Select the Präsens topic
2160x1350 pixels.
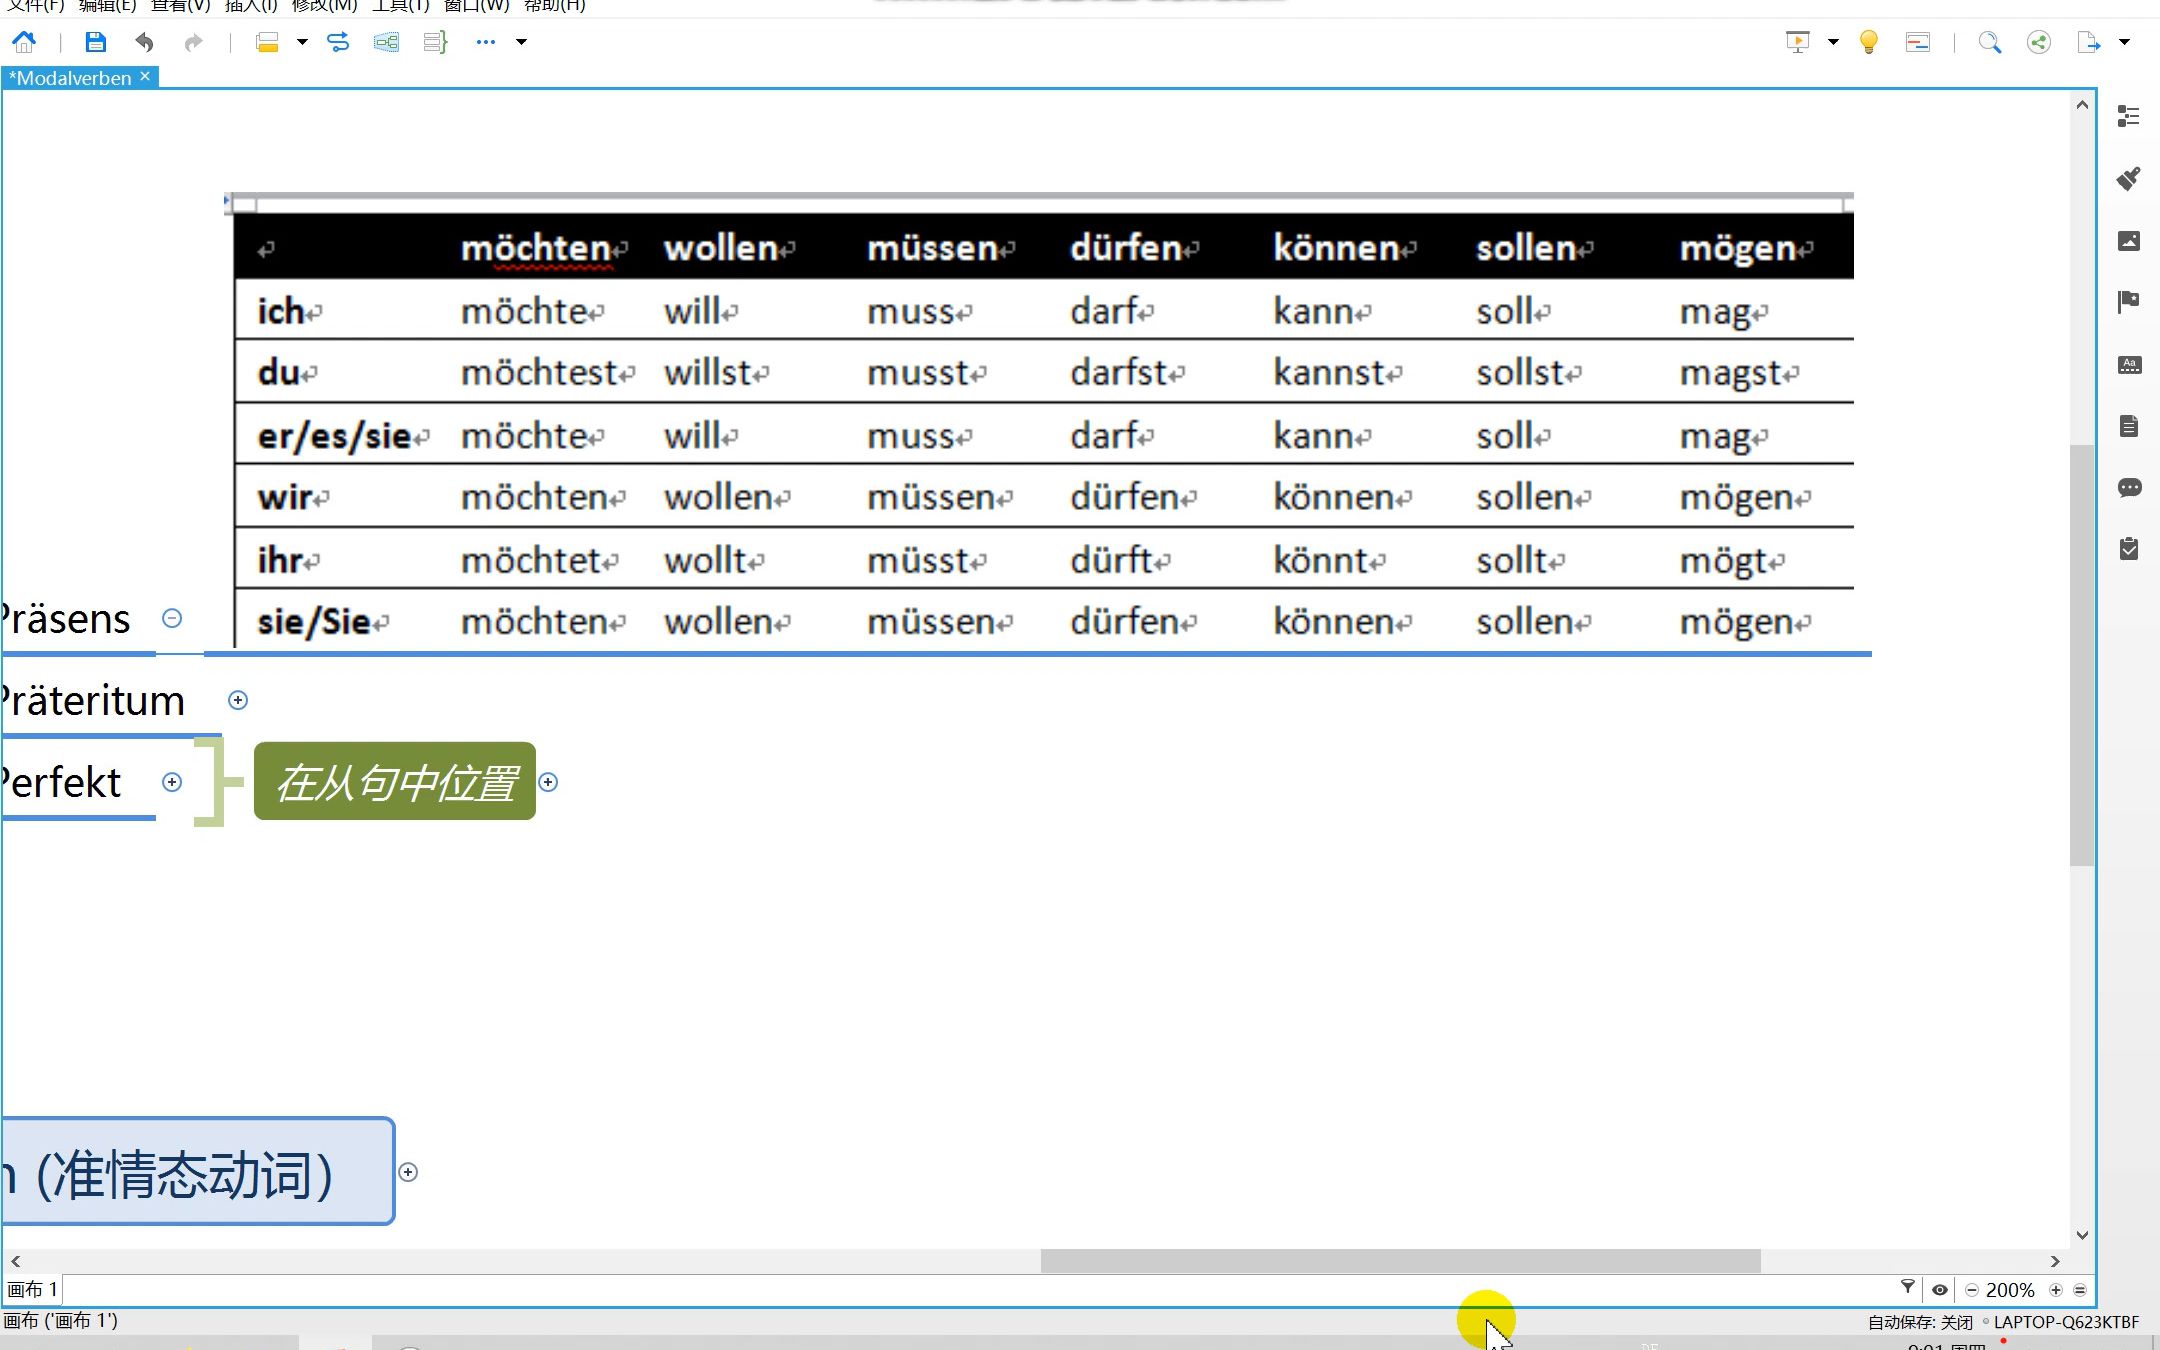click(66, 619)
